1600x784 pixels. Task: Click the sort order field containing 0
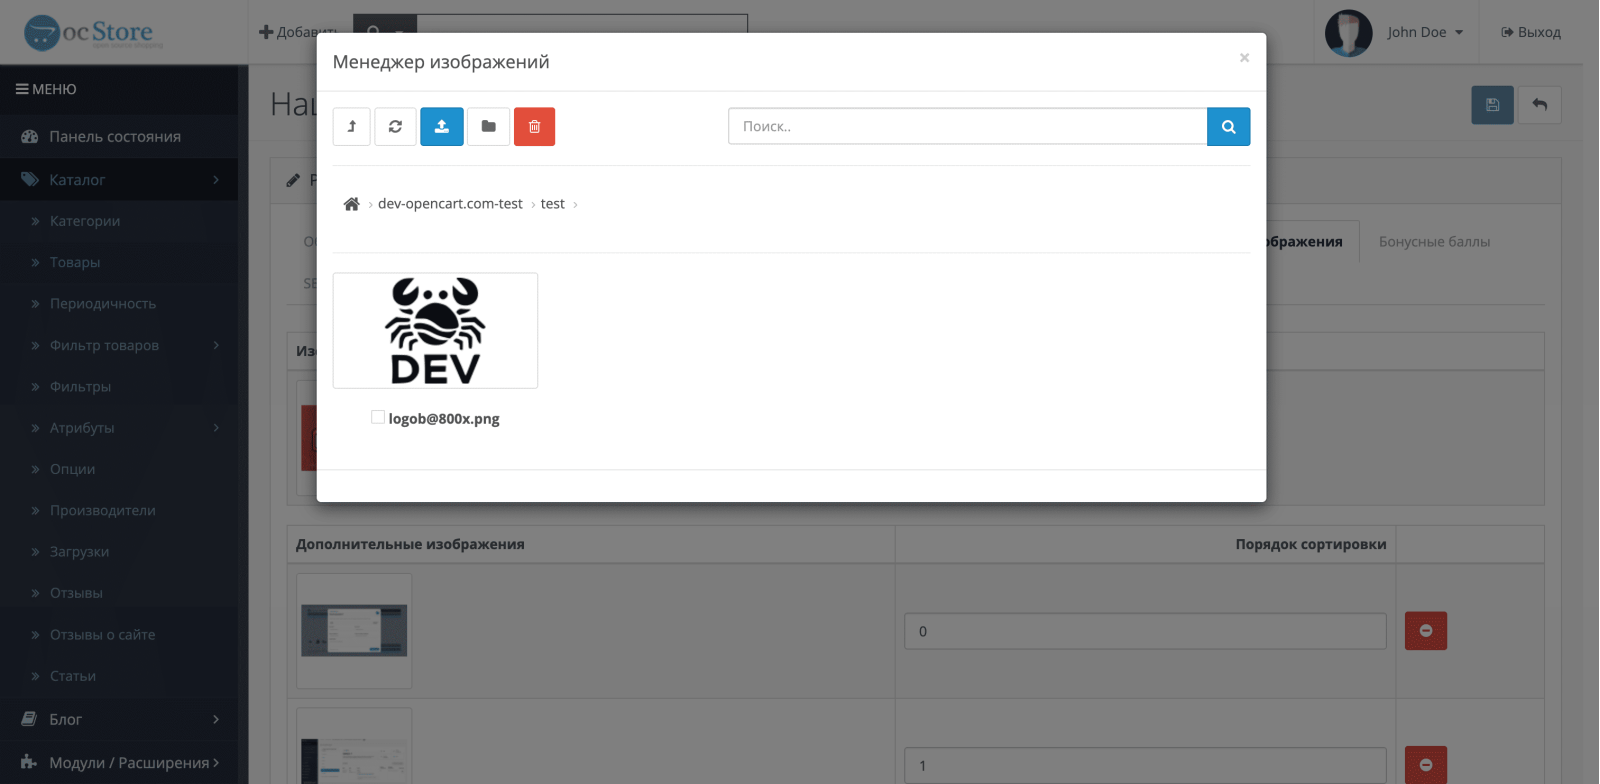click(x=1145, y=631)
